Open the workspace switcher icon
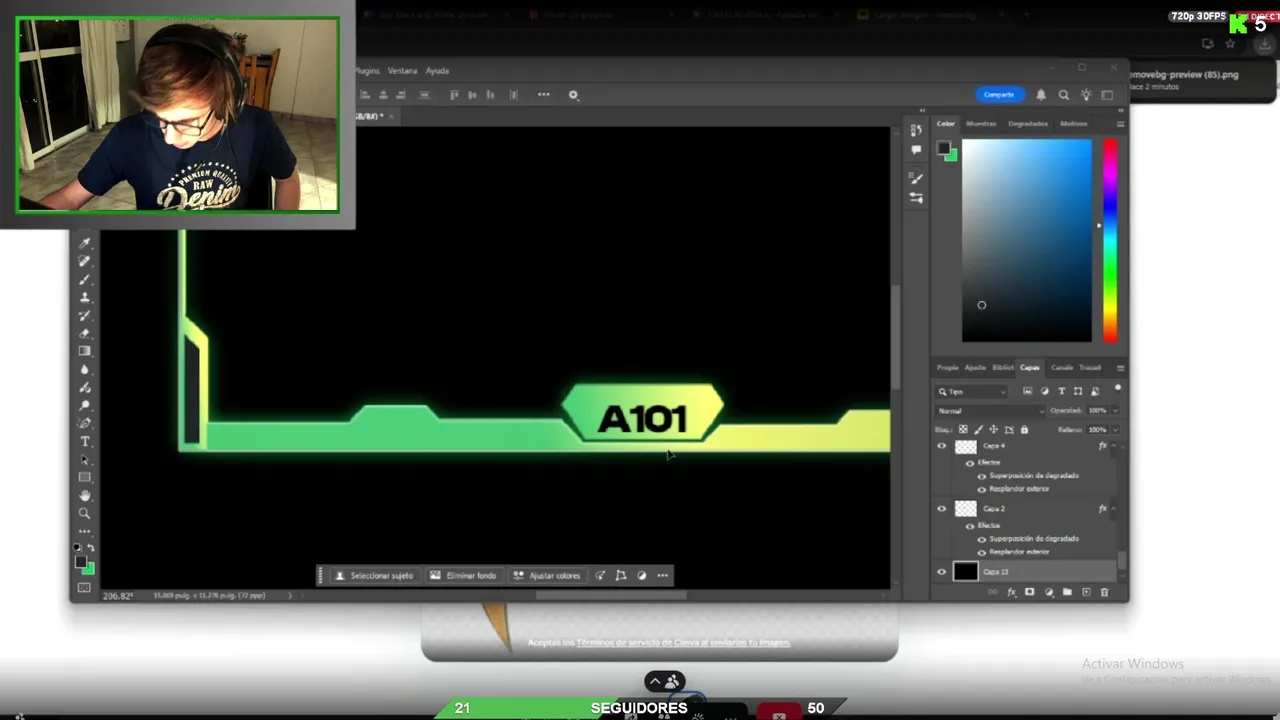 [x=1107, y=95]
